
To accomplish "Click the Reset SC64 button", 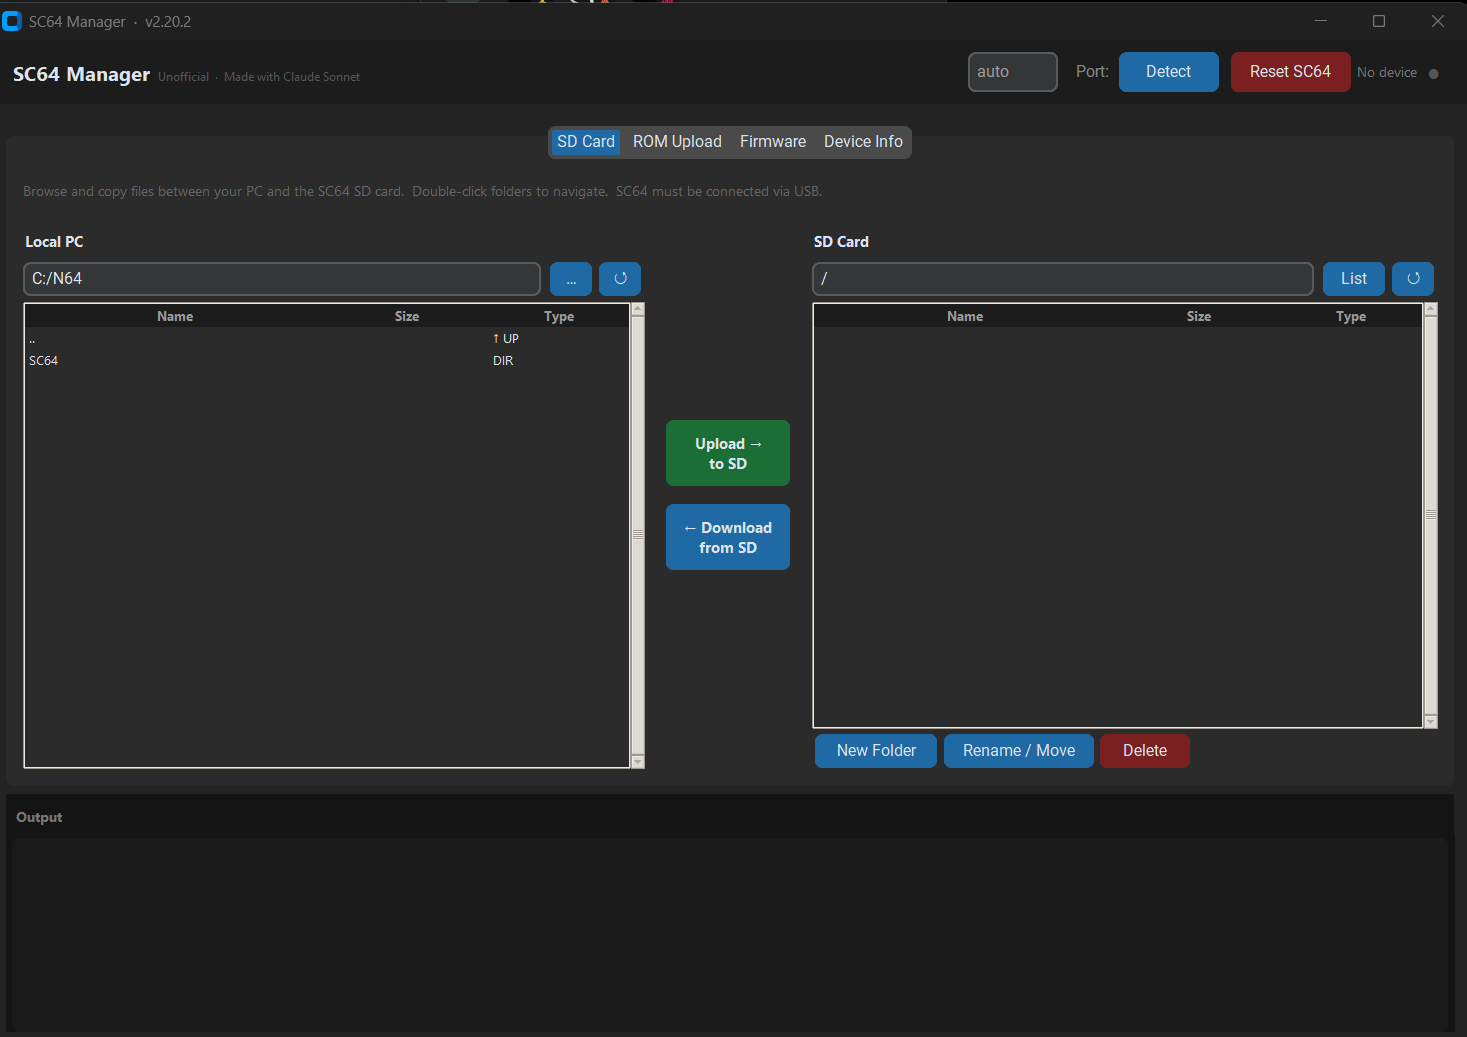I will click(x=1290, y=72).
